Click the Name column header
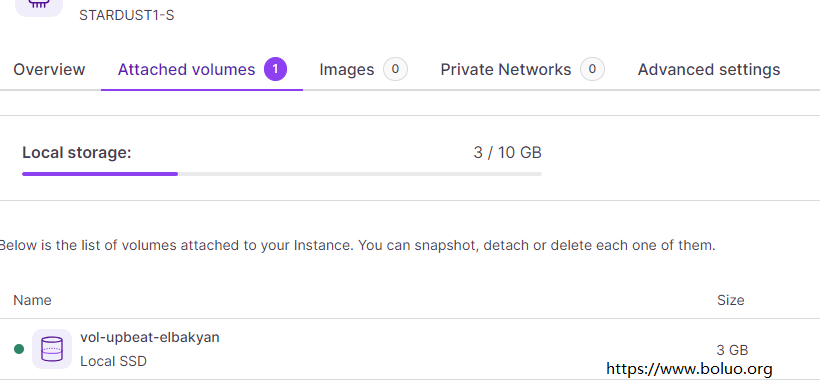The image size is (820, 387). pyautogui.click(x=32, y=300)
